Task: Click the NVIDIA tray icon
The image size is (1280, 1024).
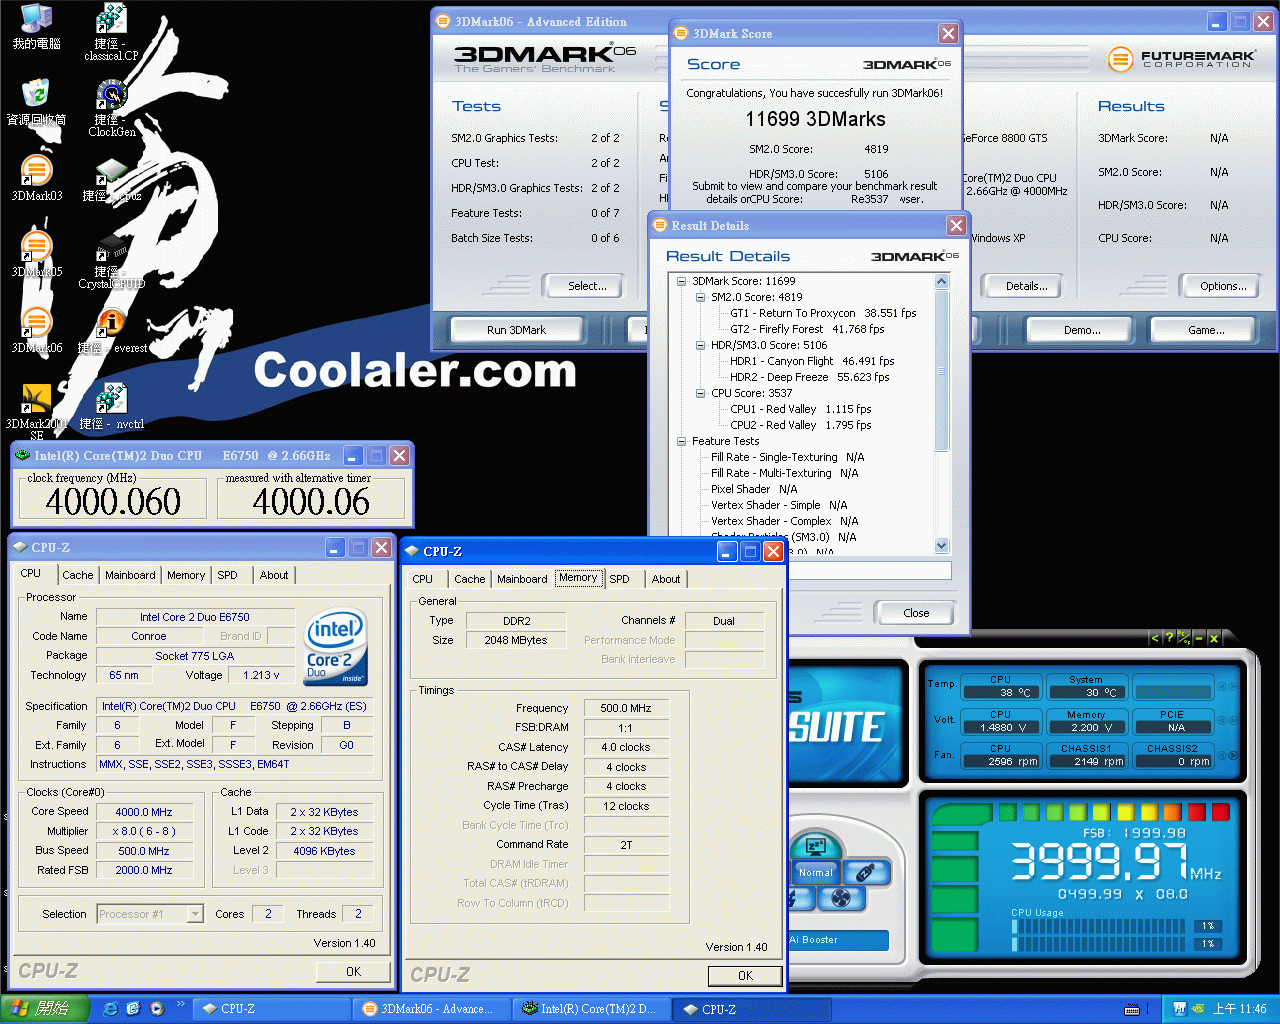Action: click(1198, 1009)
